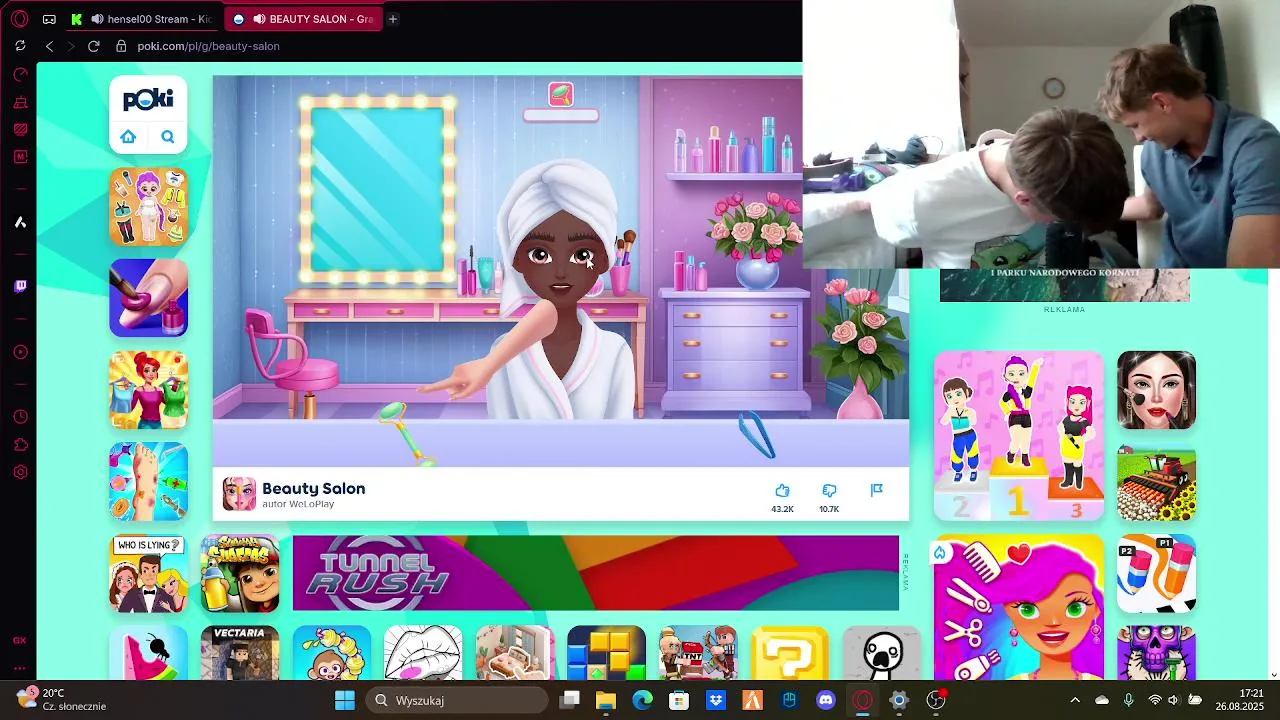Screen dimensions: 1280x720
Task: Open harvester sunflower game thumbnail
Action: point(1156,482)
